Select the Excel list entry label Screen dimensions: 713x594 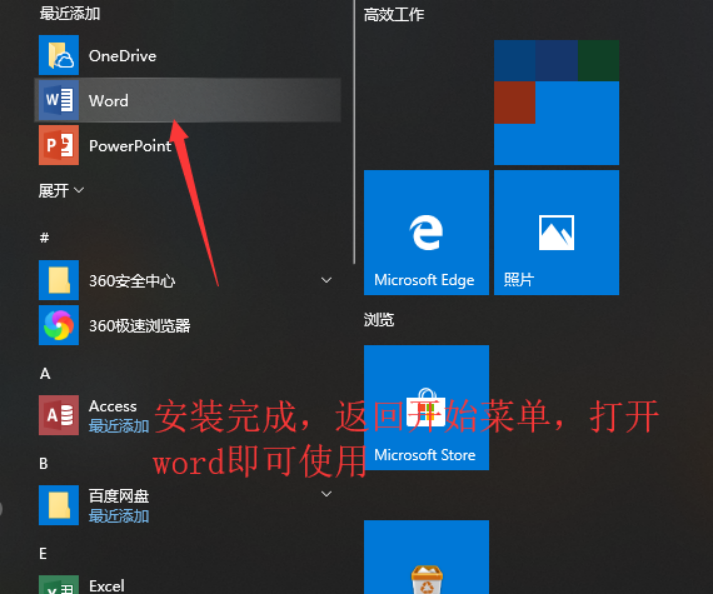click(x=106, y=586)
